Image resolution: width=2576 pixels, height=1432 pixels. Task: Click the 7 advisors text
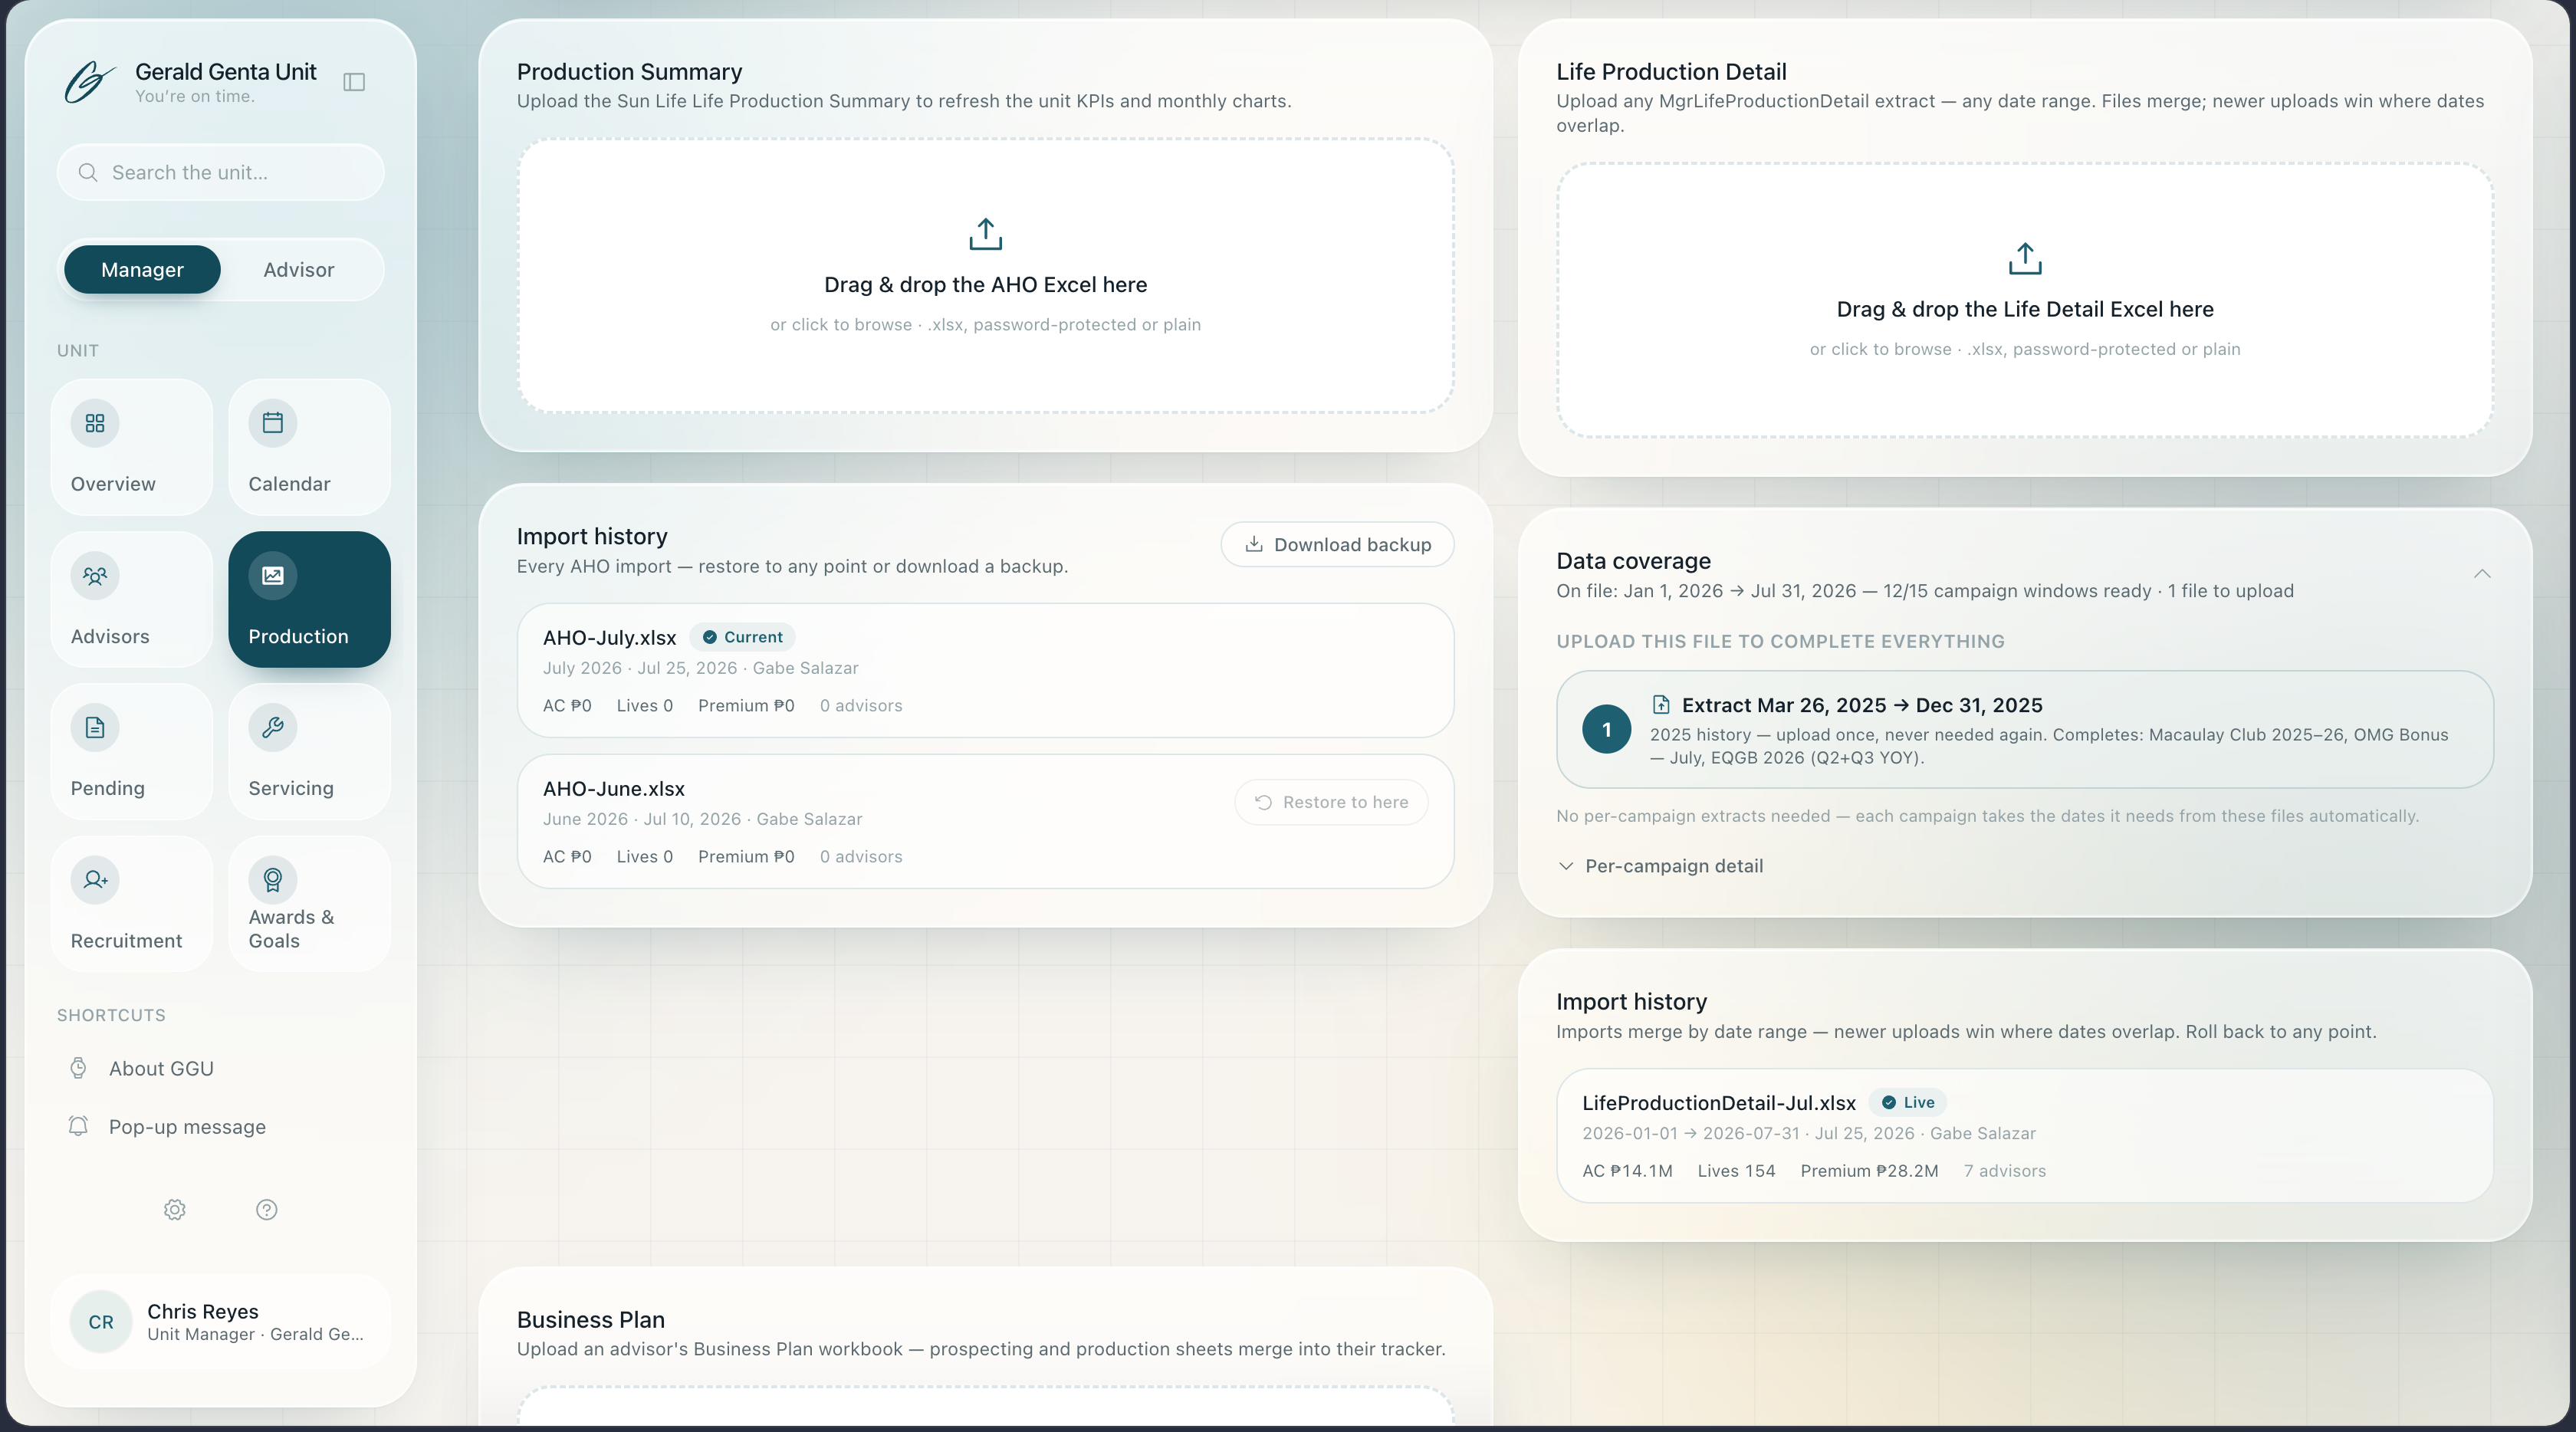(2004, 1171)
